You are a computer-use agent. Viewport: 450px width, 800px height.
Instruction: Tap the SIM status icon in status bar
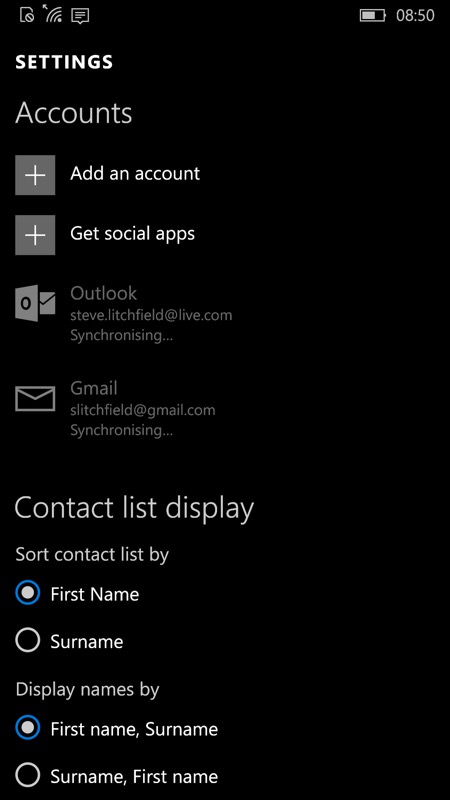point(27,15)
